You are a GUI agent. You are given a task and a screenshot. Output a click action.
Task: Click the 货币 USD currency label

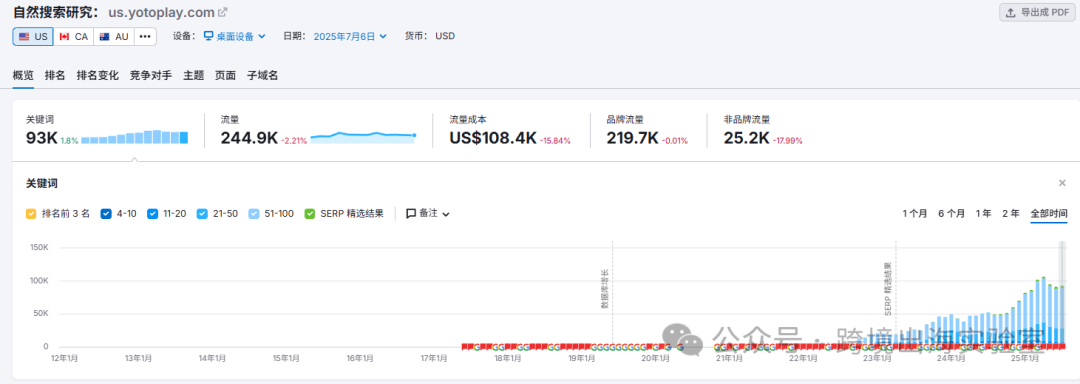430,36
